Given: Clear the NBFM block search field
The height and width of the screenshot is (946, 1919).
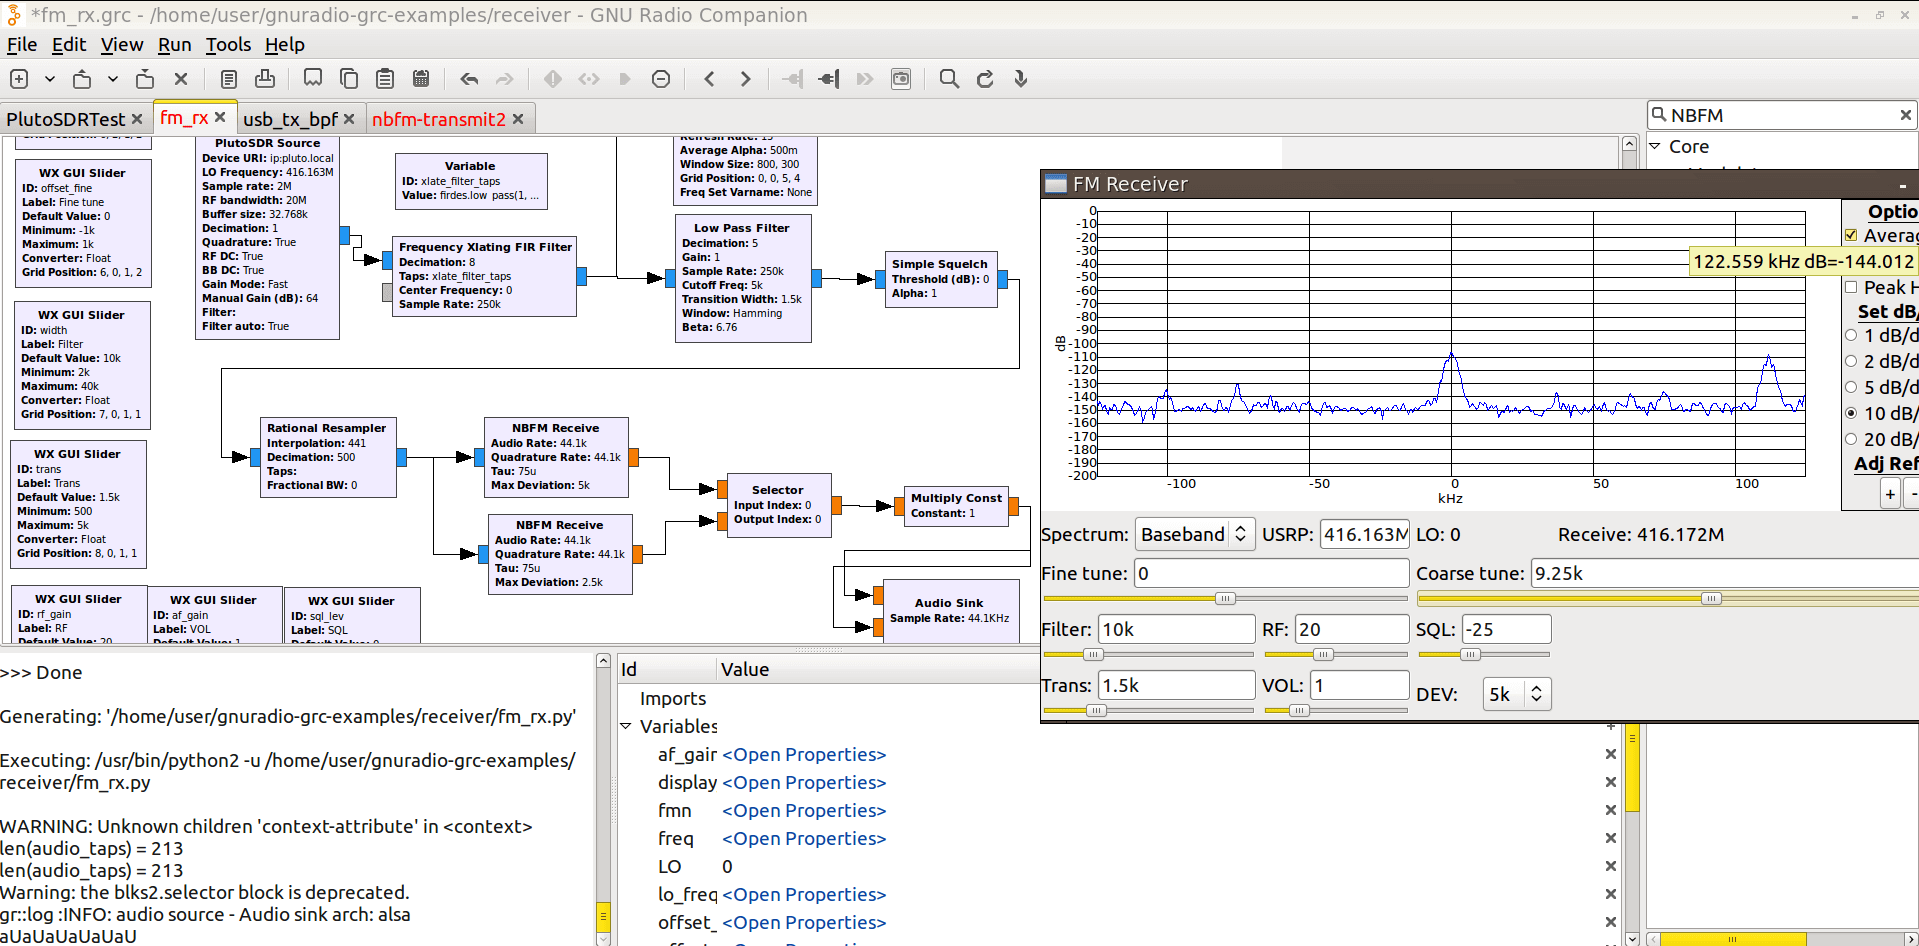Looking at the screenshot, I should 1905,115.
